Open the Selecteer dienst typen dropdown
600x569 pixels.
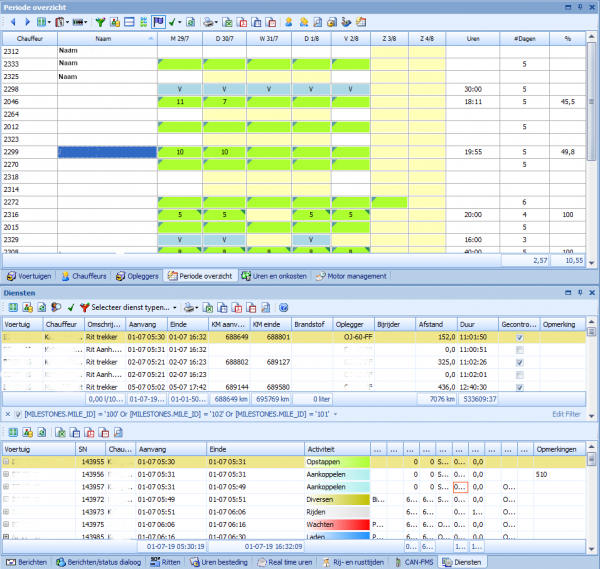click(x=175, y=308)
